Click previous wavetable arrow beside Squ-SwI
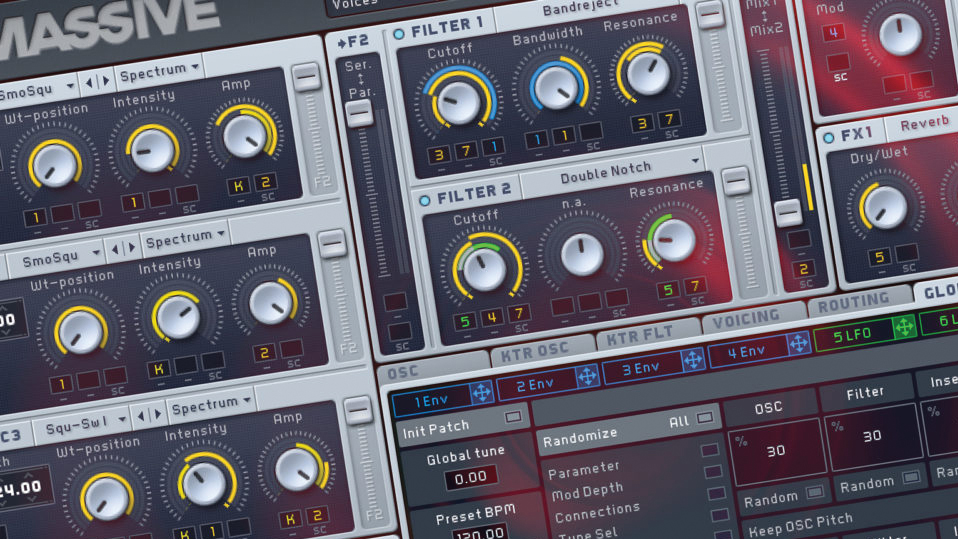Viewport: 958px width, 539px height. click(x=141, y=417)
